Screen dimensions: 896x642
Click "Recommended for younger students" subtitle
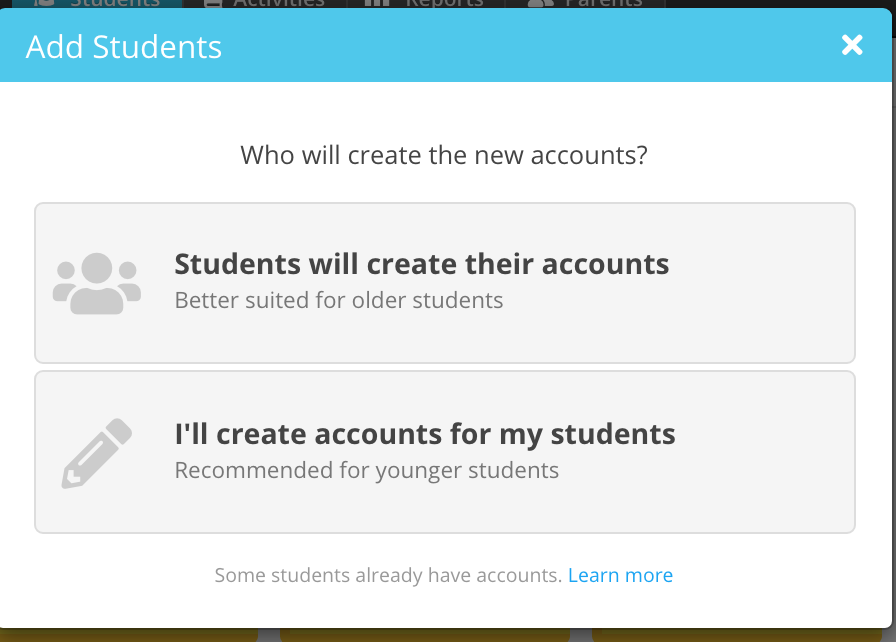366,471
